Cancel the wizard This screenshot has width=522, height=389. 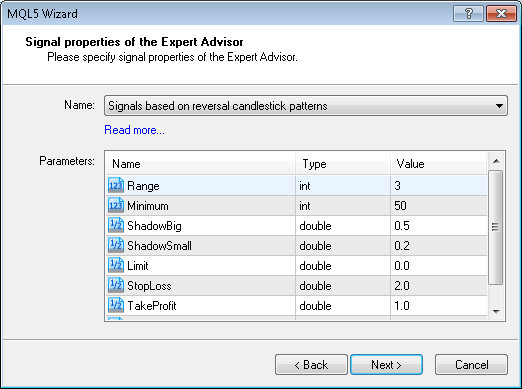(x=471, y=365)
